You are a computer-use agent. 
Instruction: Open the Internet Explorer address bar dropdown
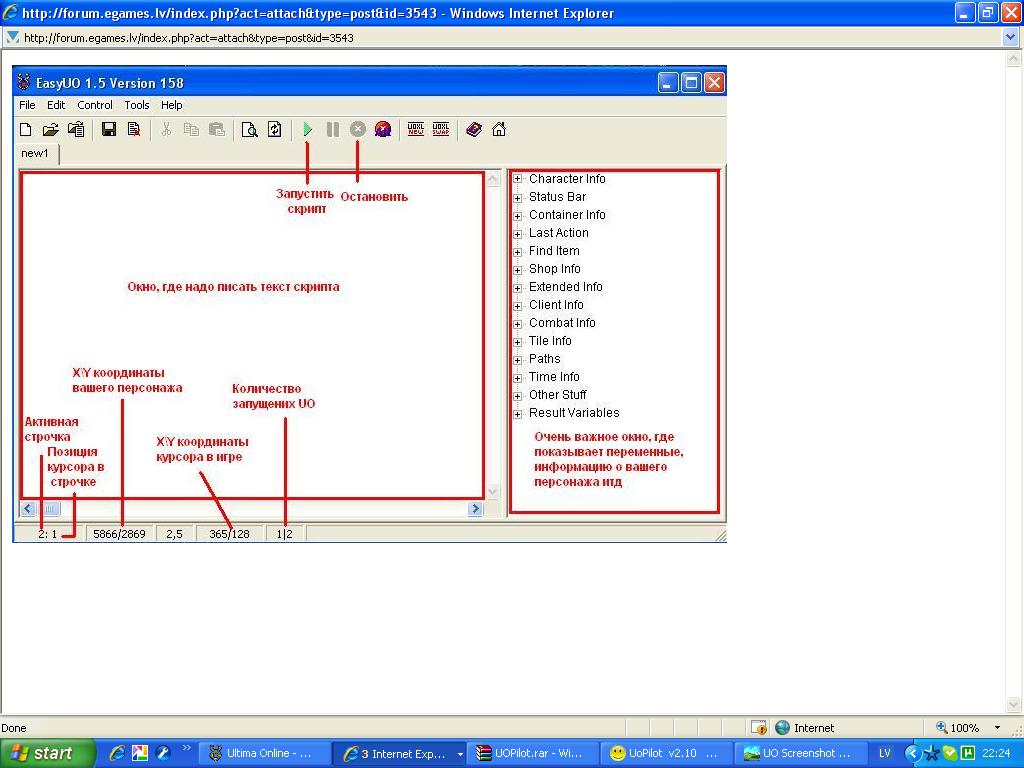[1012, 38]
